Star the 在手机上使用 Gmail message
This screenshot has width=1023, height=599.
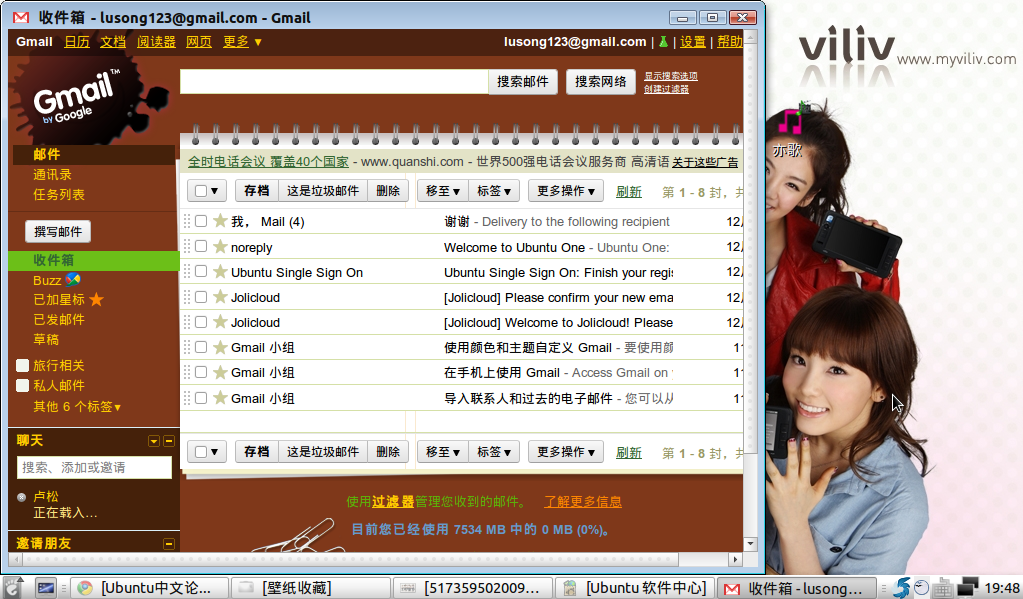click(x=221, y=372)
